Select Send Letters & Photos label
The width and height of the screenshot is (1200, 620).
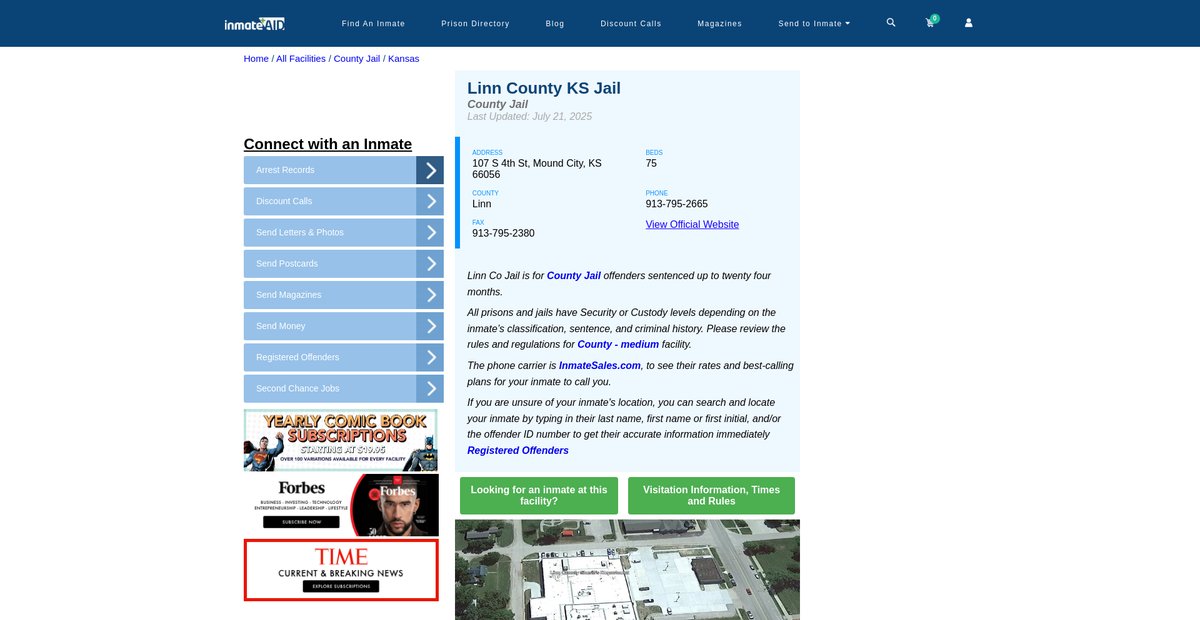pos(300,232)
